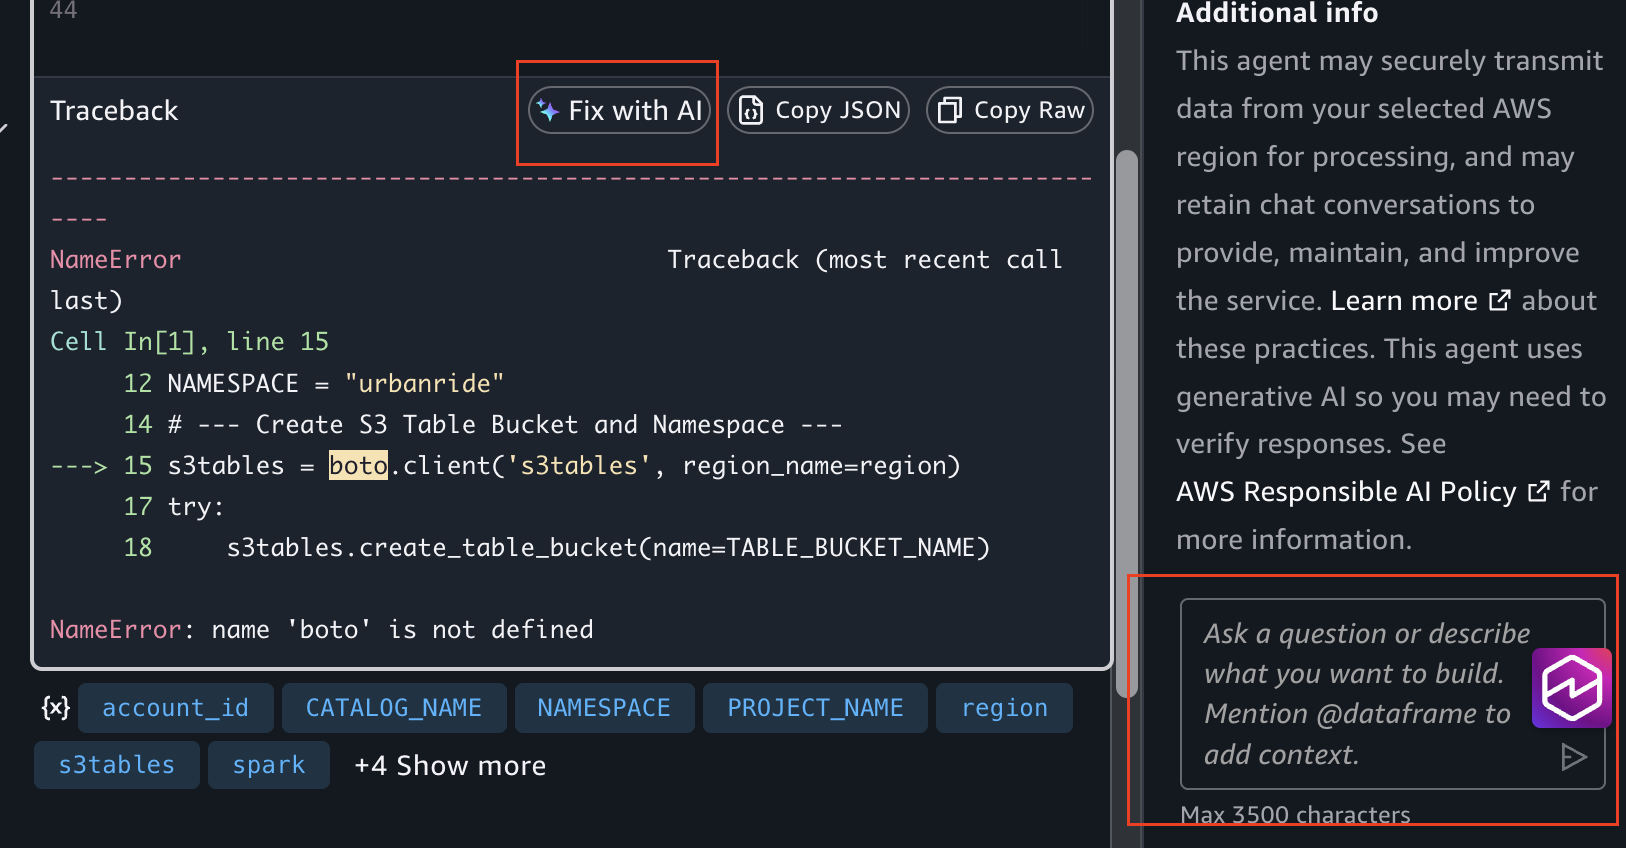
Task: Click the send message arrow icon
Action: pyautogui.click(x=1574, y=757)
